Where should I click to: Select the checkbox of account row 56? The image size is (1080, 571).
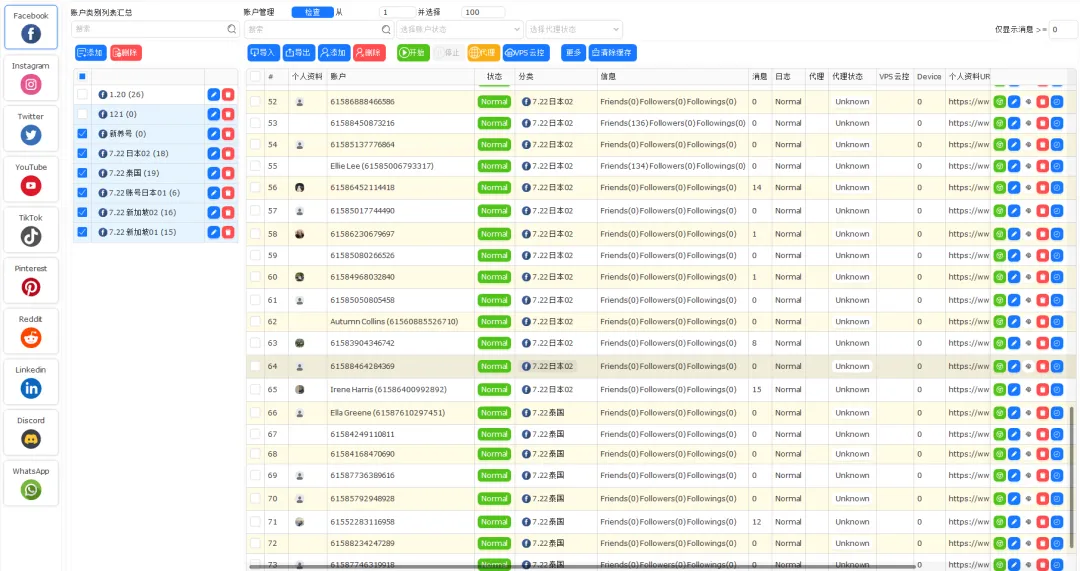tap(256, 187)
